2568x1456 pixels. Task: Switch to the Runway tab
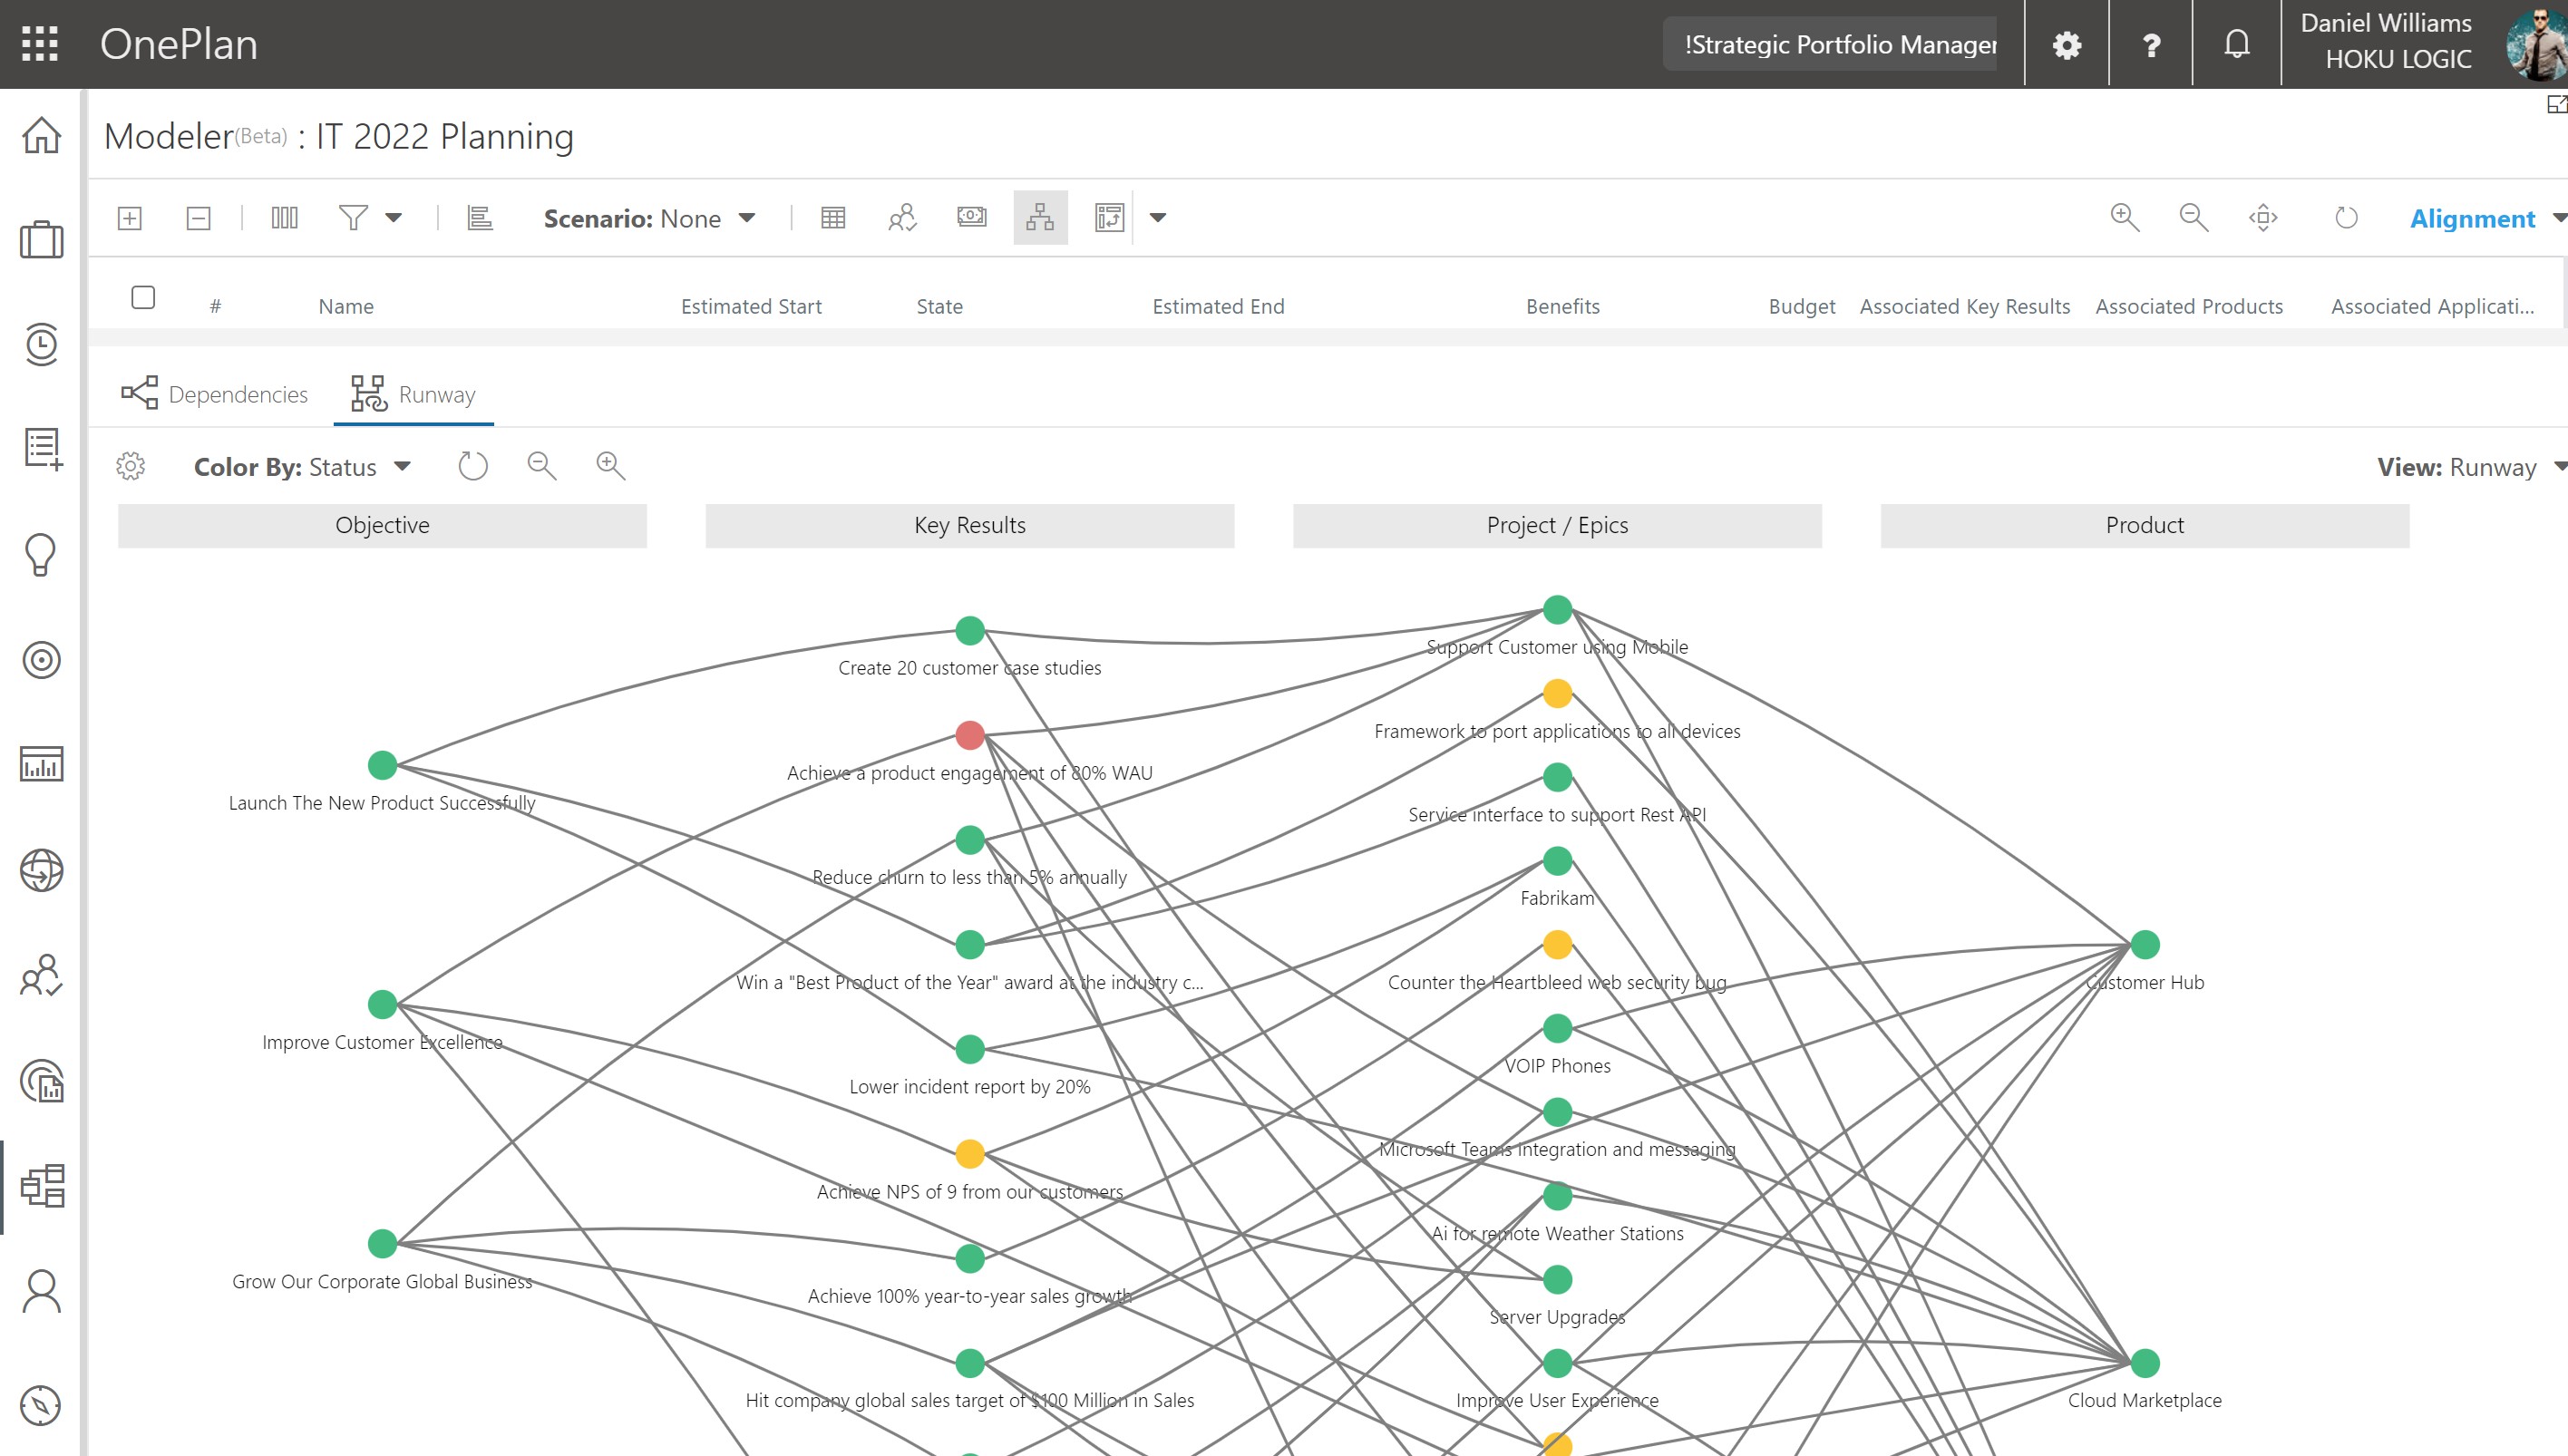[413, 394]
